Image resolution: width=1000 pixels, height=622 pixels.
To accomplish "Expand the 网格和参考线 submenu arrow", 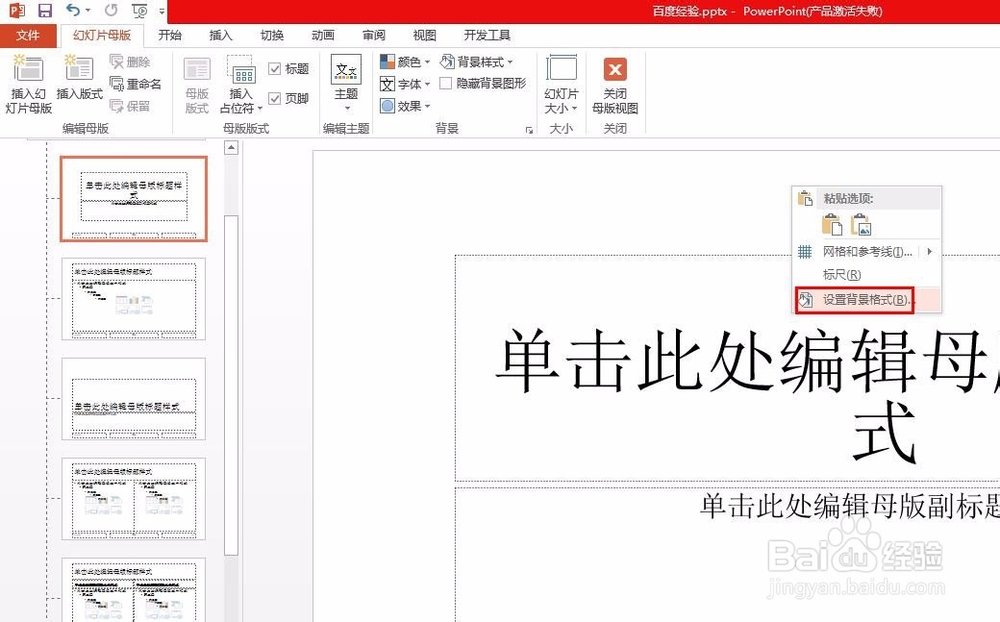I will 928,253.
